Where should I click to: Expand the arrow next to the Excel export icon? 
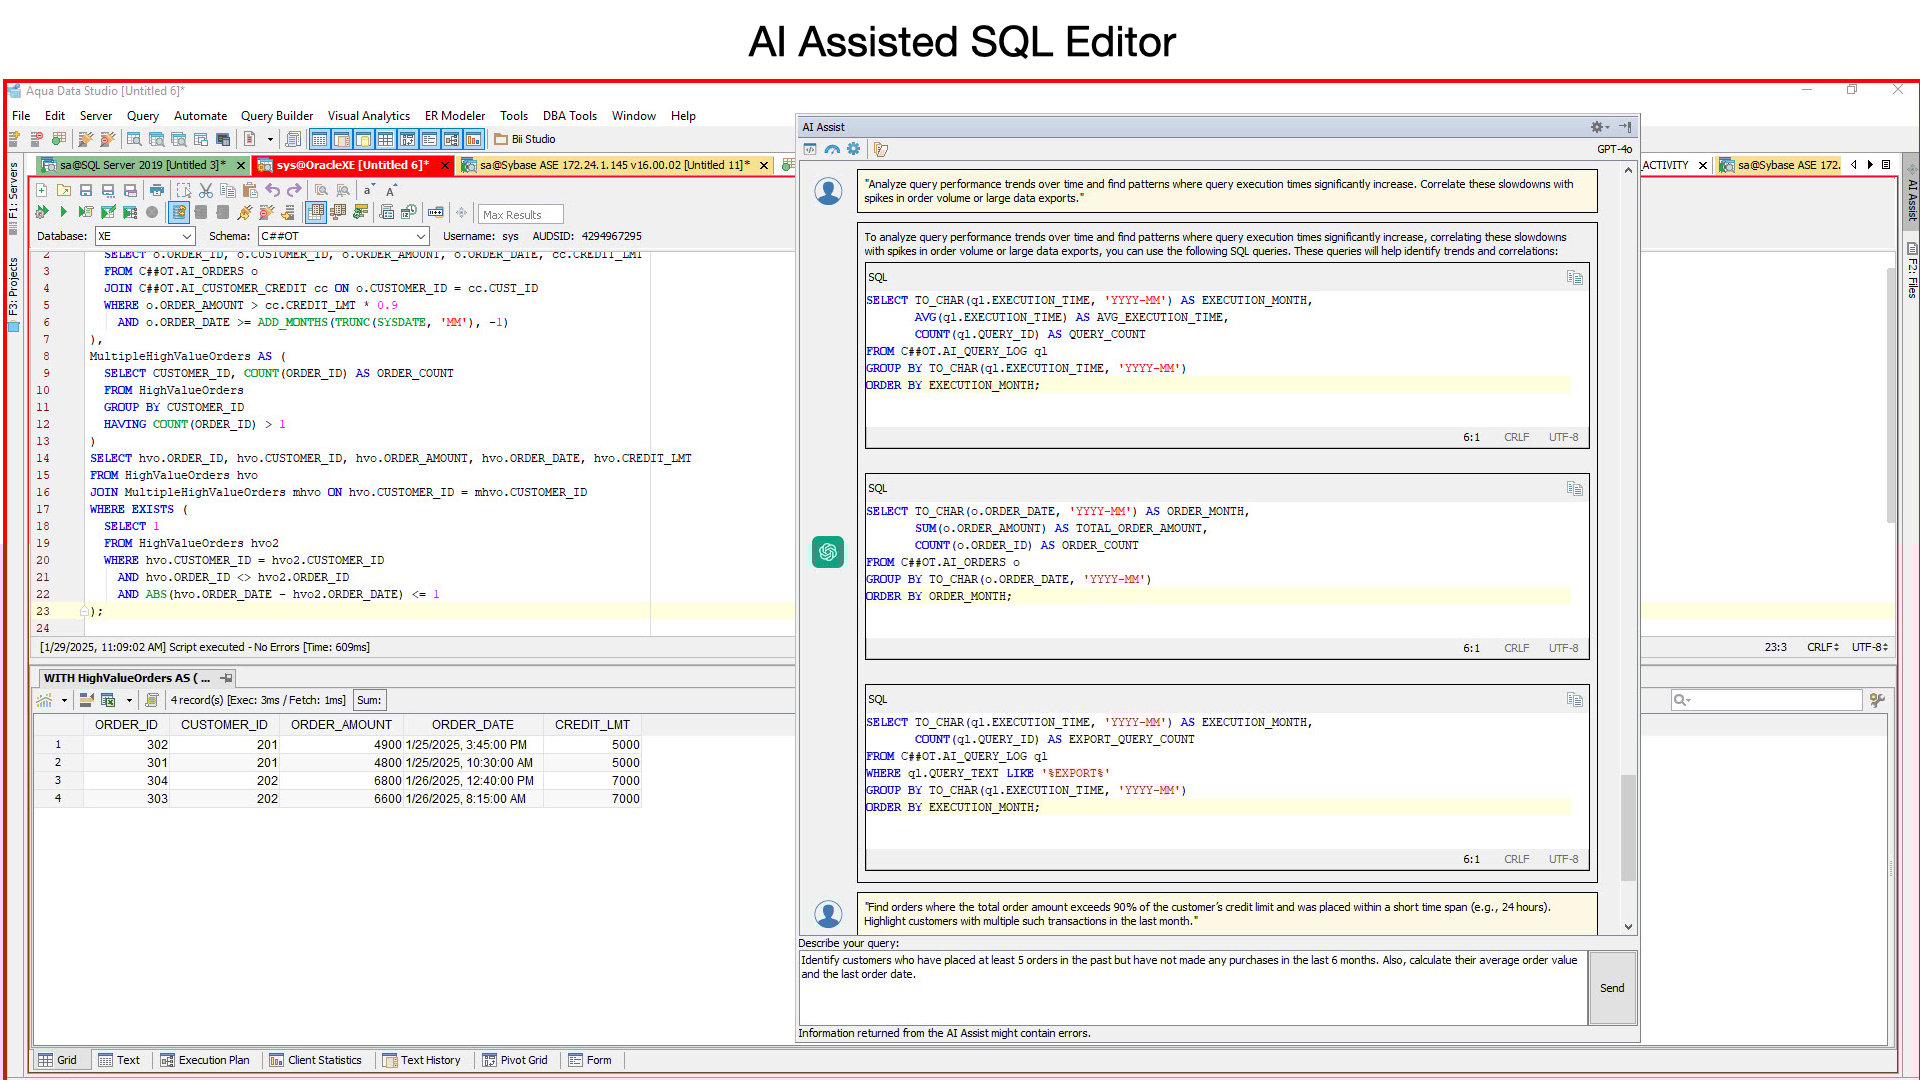(x=129, y=700)
